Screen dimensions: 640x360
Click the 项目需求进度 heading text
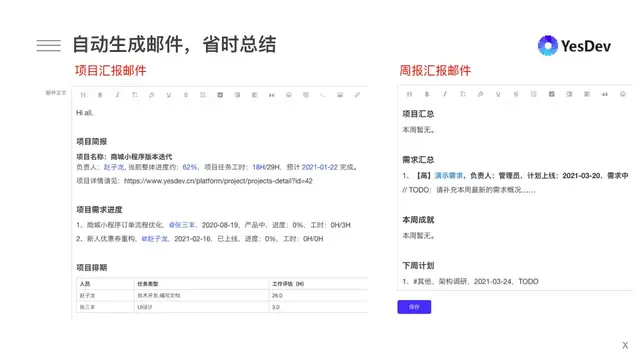(99, 210)
